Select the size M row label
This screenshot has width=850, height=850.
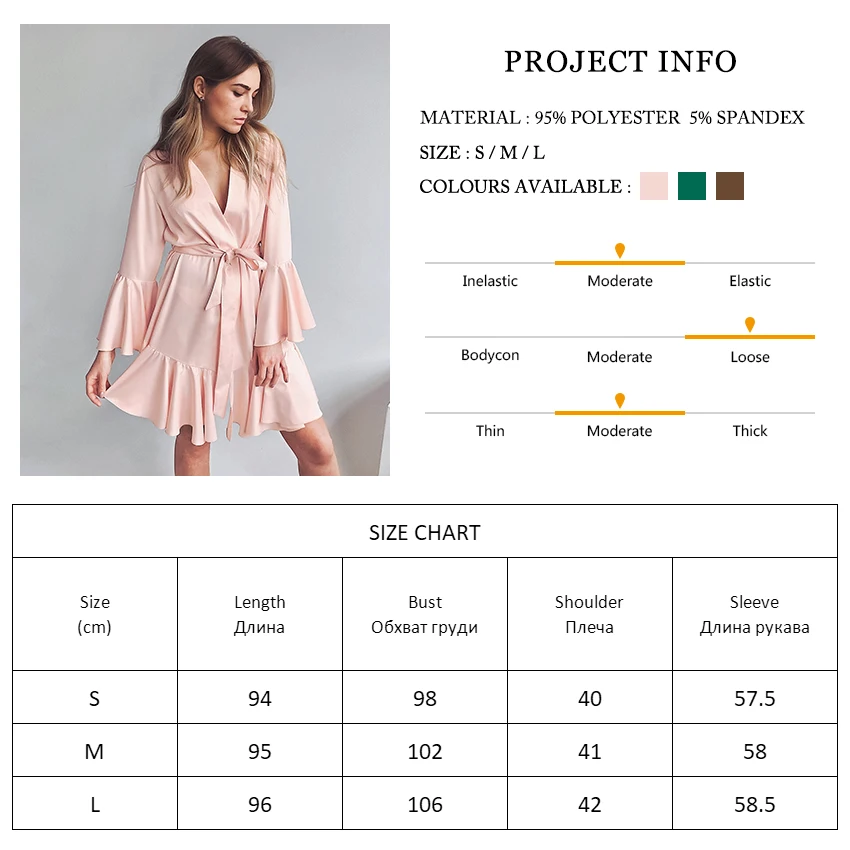coord(94,751)
